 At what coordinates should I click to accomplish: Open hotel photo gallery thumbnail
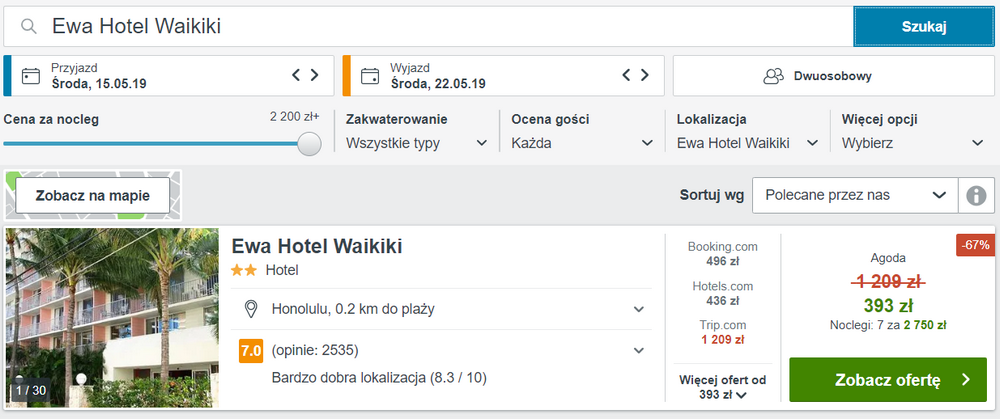(x=112, y=318)
